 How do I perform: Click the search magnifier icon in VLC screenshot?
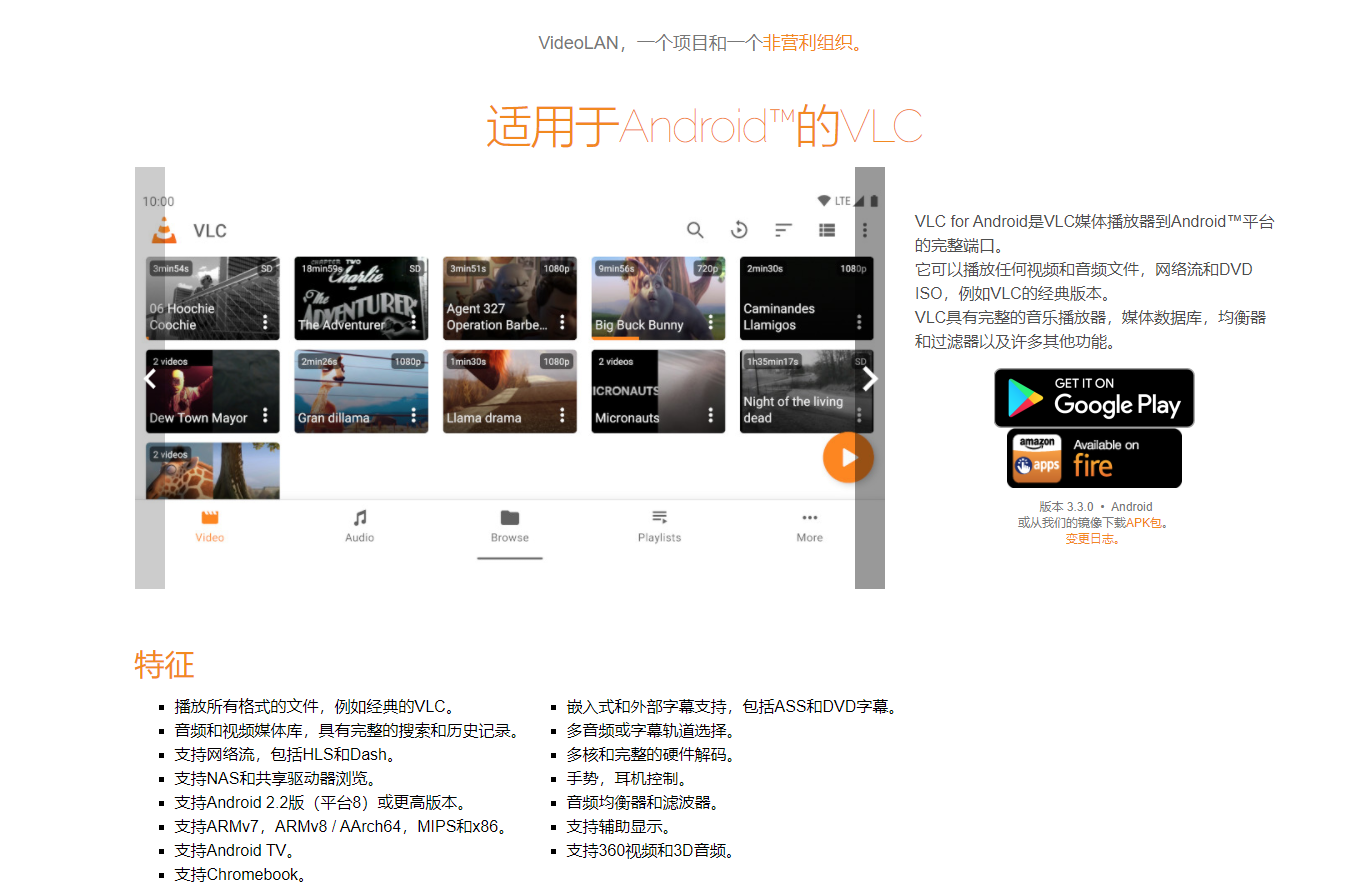click(x=695, y=230)
